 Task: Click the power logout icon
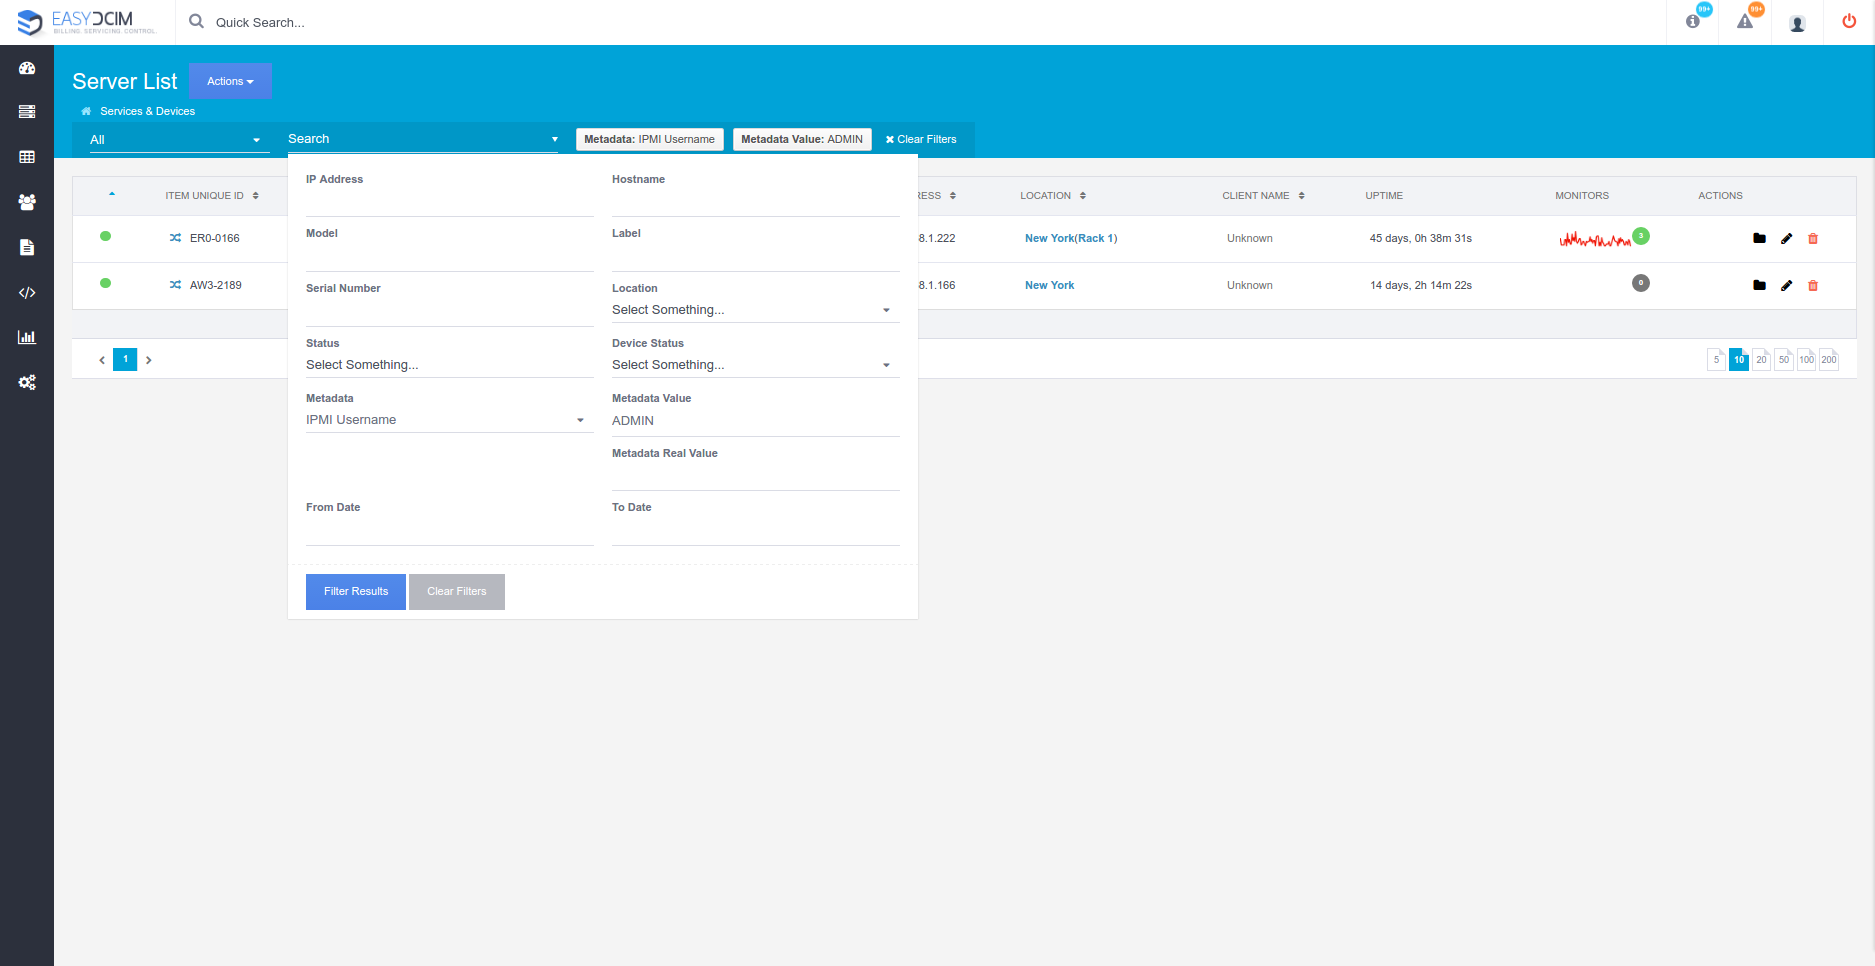coord(1848,21)
